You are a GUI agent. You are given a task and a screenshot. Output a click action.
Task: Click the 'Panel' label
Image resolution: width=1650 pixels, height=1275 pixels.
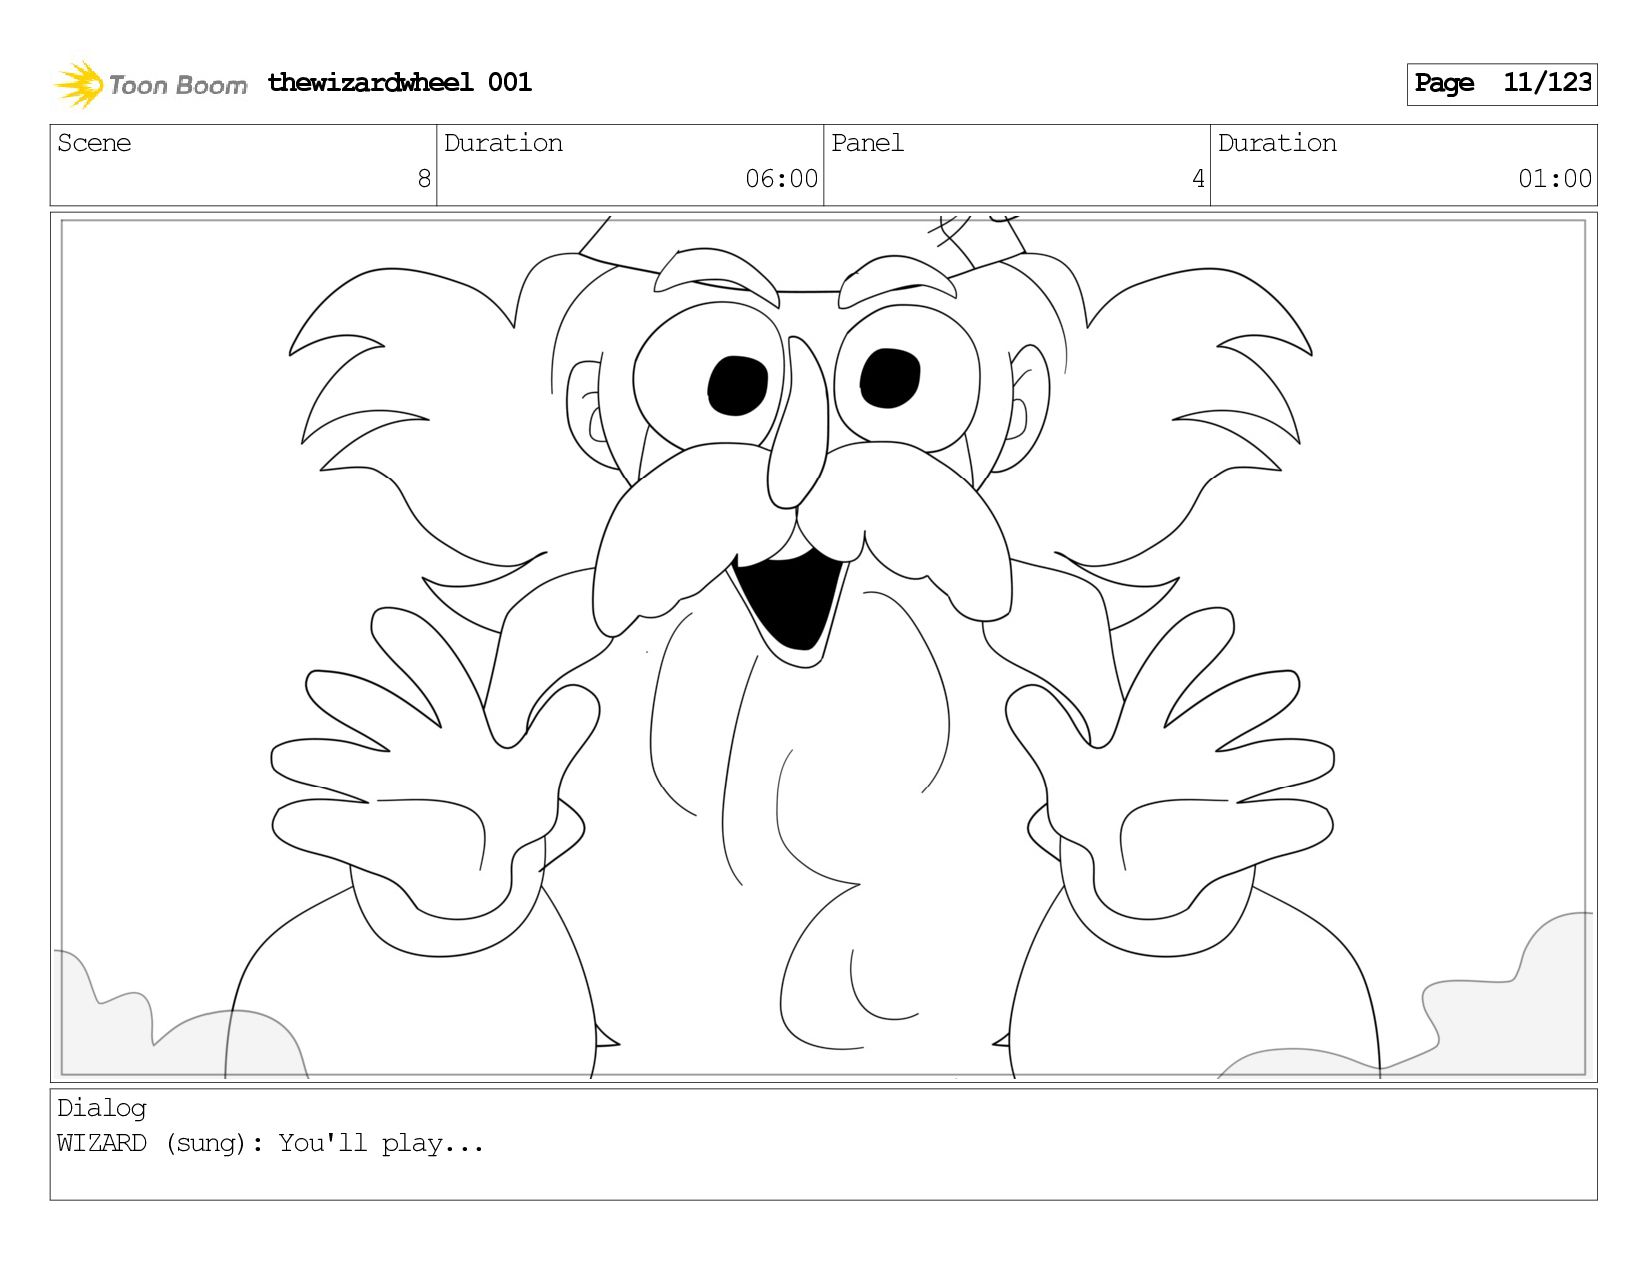pos(867,143)
